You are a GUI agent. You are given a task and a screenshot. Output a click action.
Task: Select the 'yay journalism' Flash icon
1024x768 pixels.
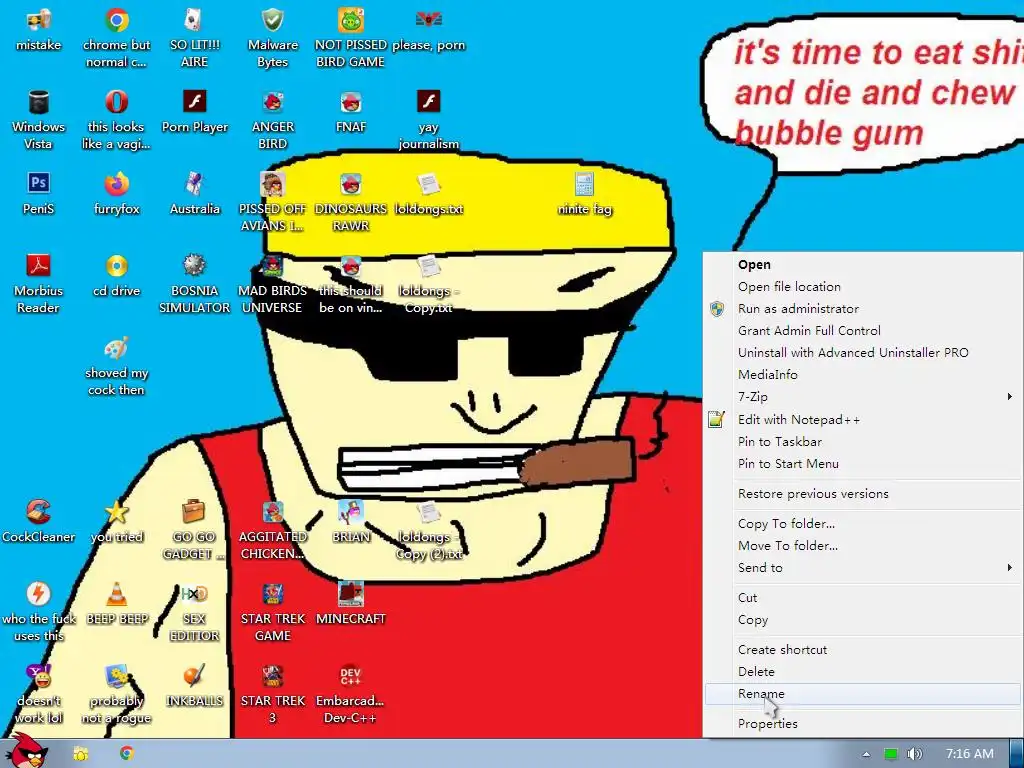pyautogui.click(x=428, y=120)
